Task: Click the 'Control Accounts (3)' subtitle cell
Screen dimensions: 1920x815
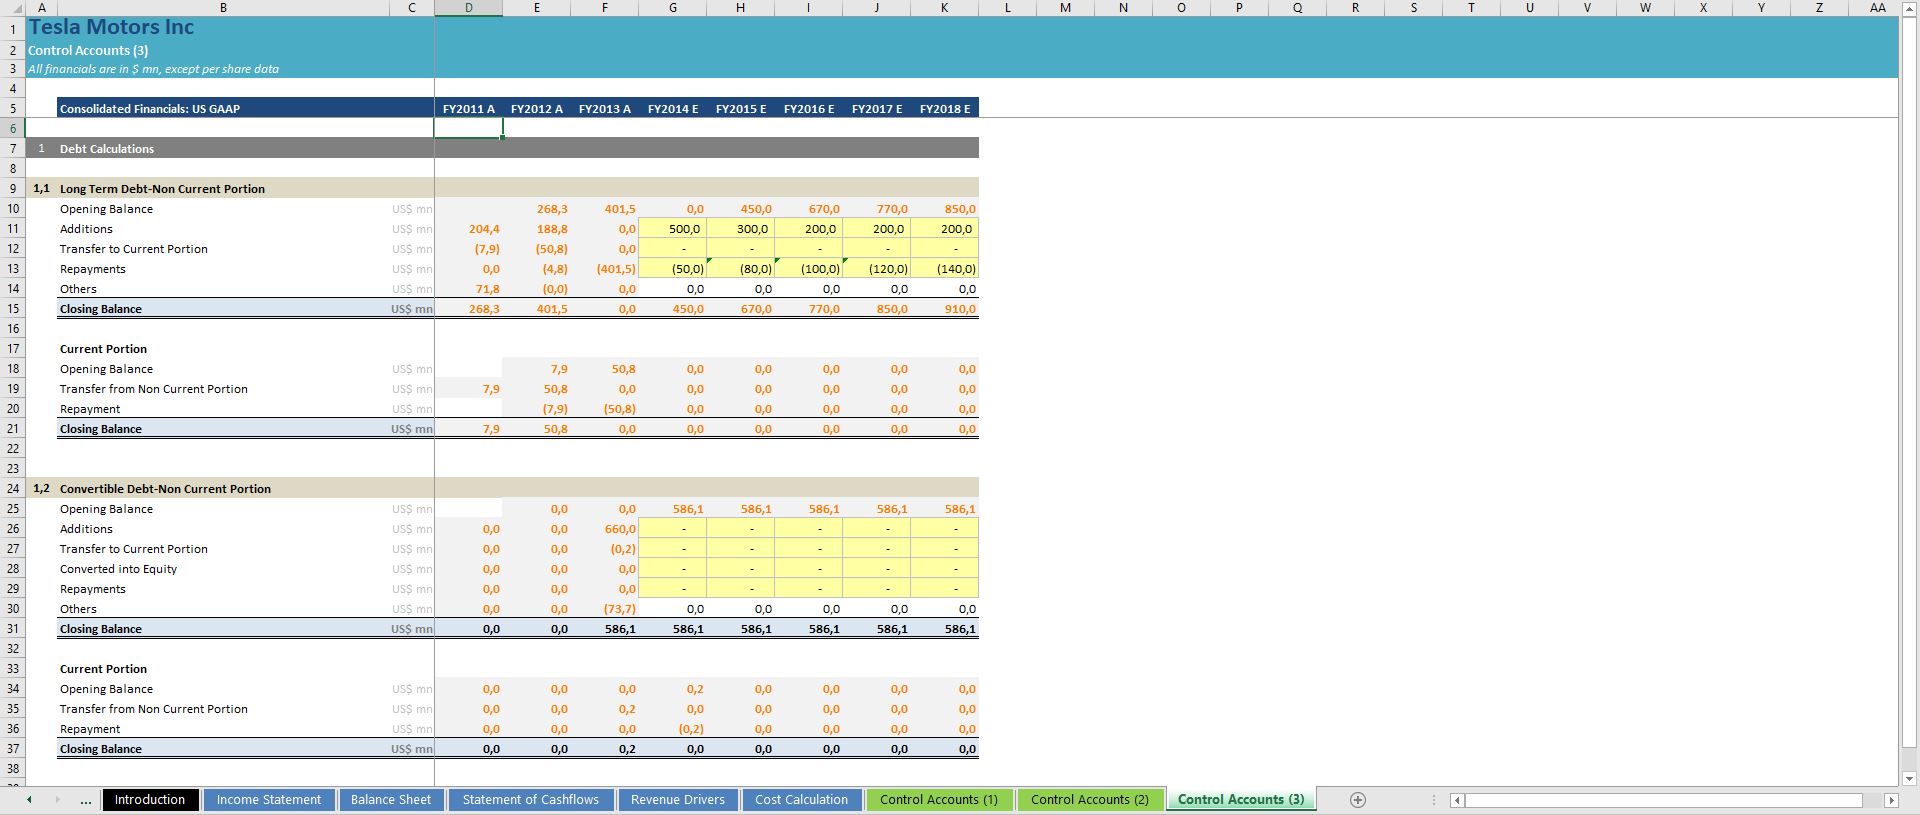Action: point(88,50)
